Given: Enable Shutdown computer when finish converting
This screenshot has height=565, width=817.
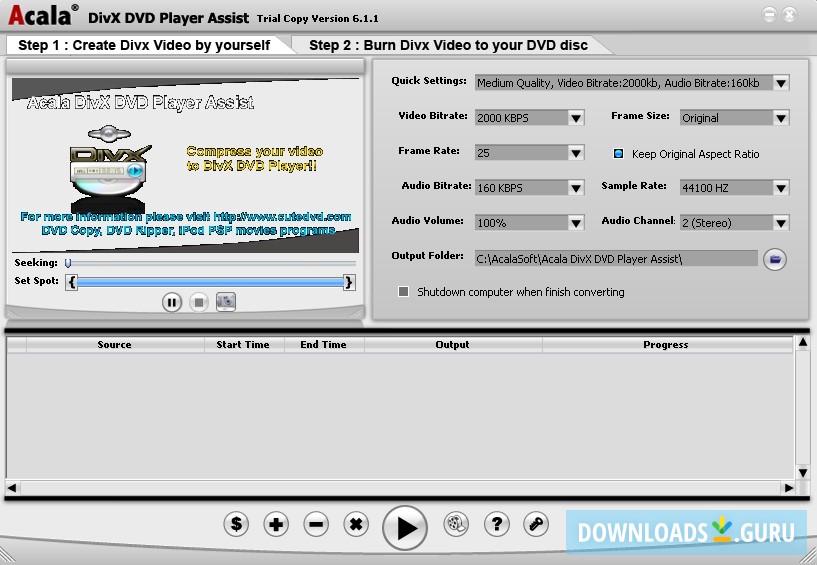Looking at the screenshot, I should 403,291.
